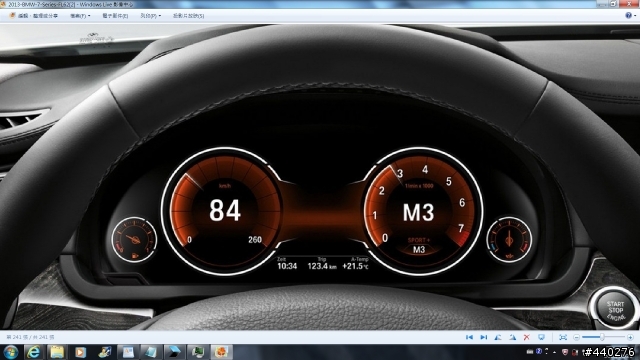Click the zoom out minus button
The width and height of the screenshot is (640, 360).
pos(576,337)
